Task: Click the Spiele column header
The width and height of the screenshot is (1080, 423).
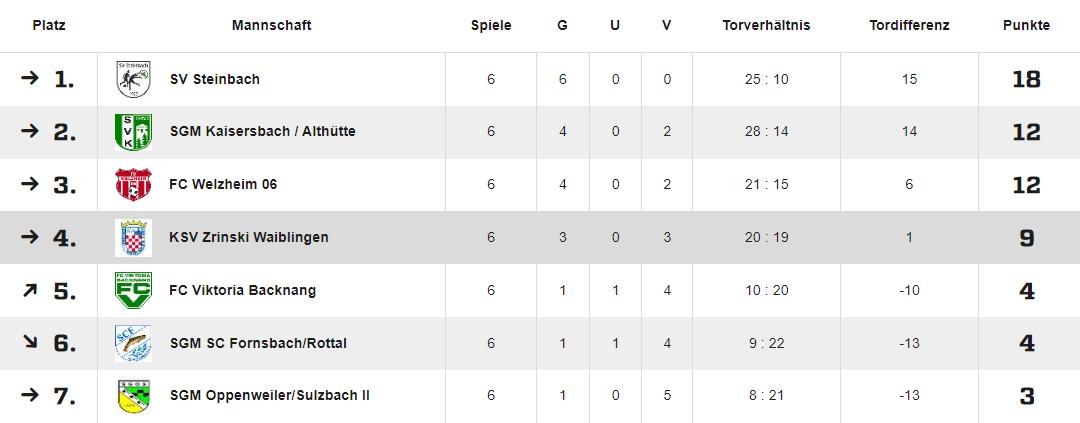Action: point(491,26)
